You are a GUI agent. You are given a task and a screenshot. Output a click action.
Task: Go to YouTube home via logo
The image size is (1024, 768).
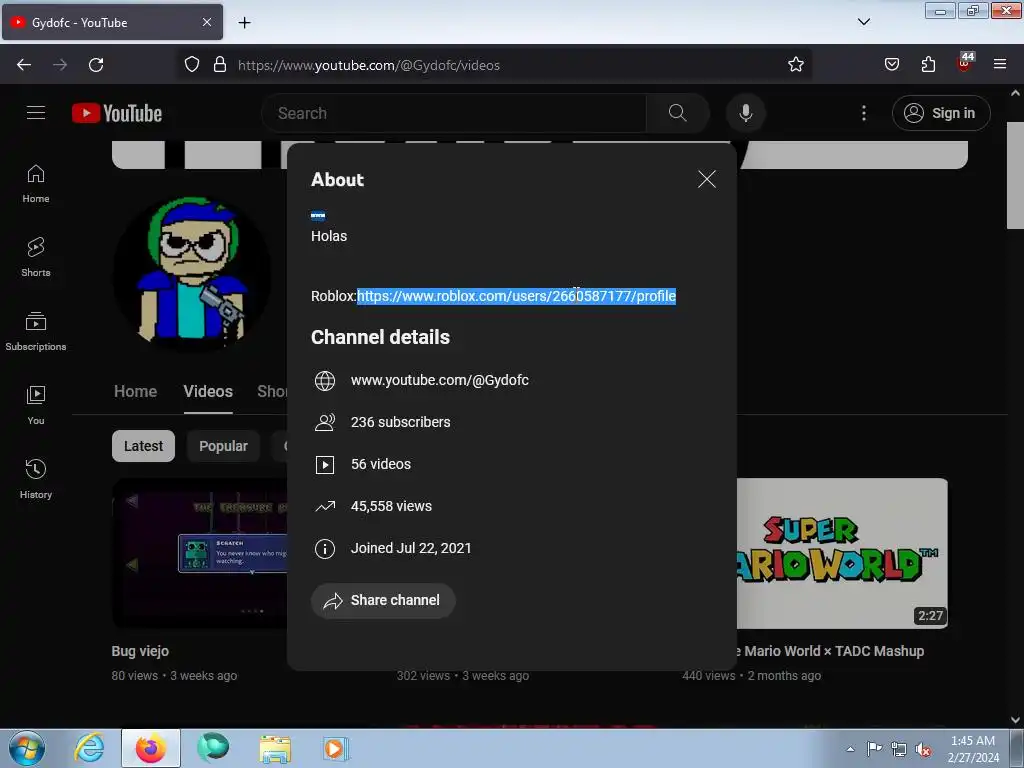tap(117, 113)
